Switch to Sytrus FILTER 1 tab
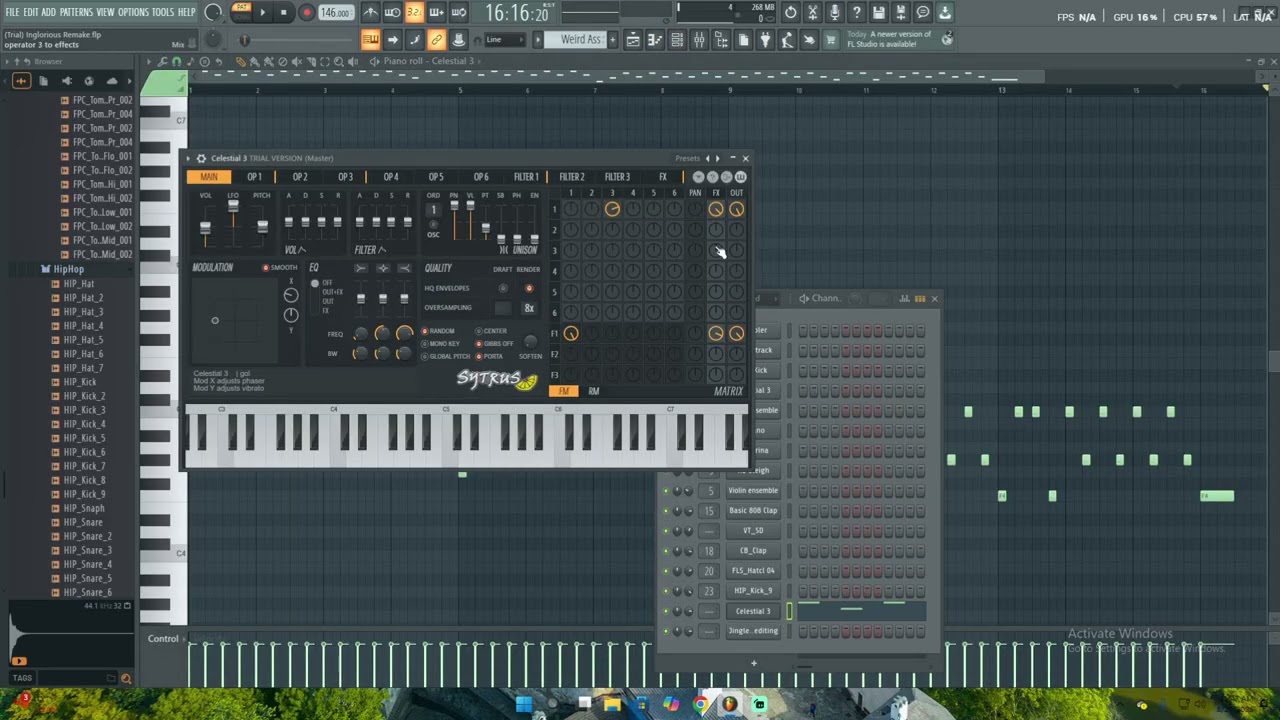This screenshot has height=720, width=1280. (526, 177)
